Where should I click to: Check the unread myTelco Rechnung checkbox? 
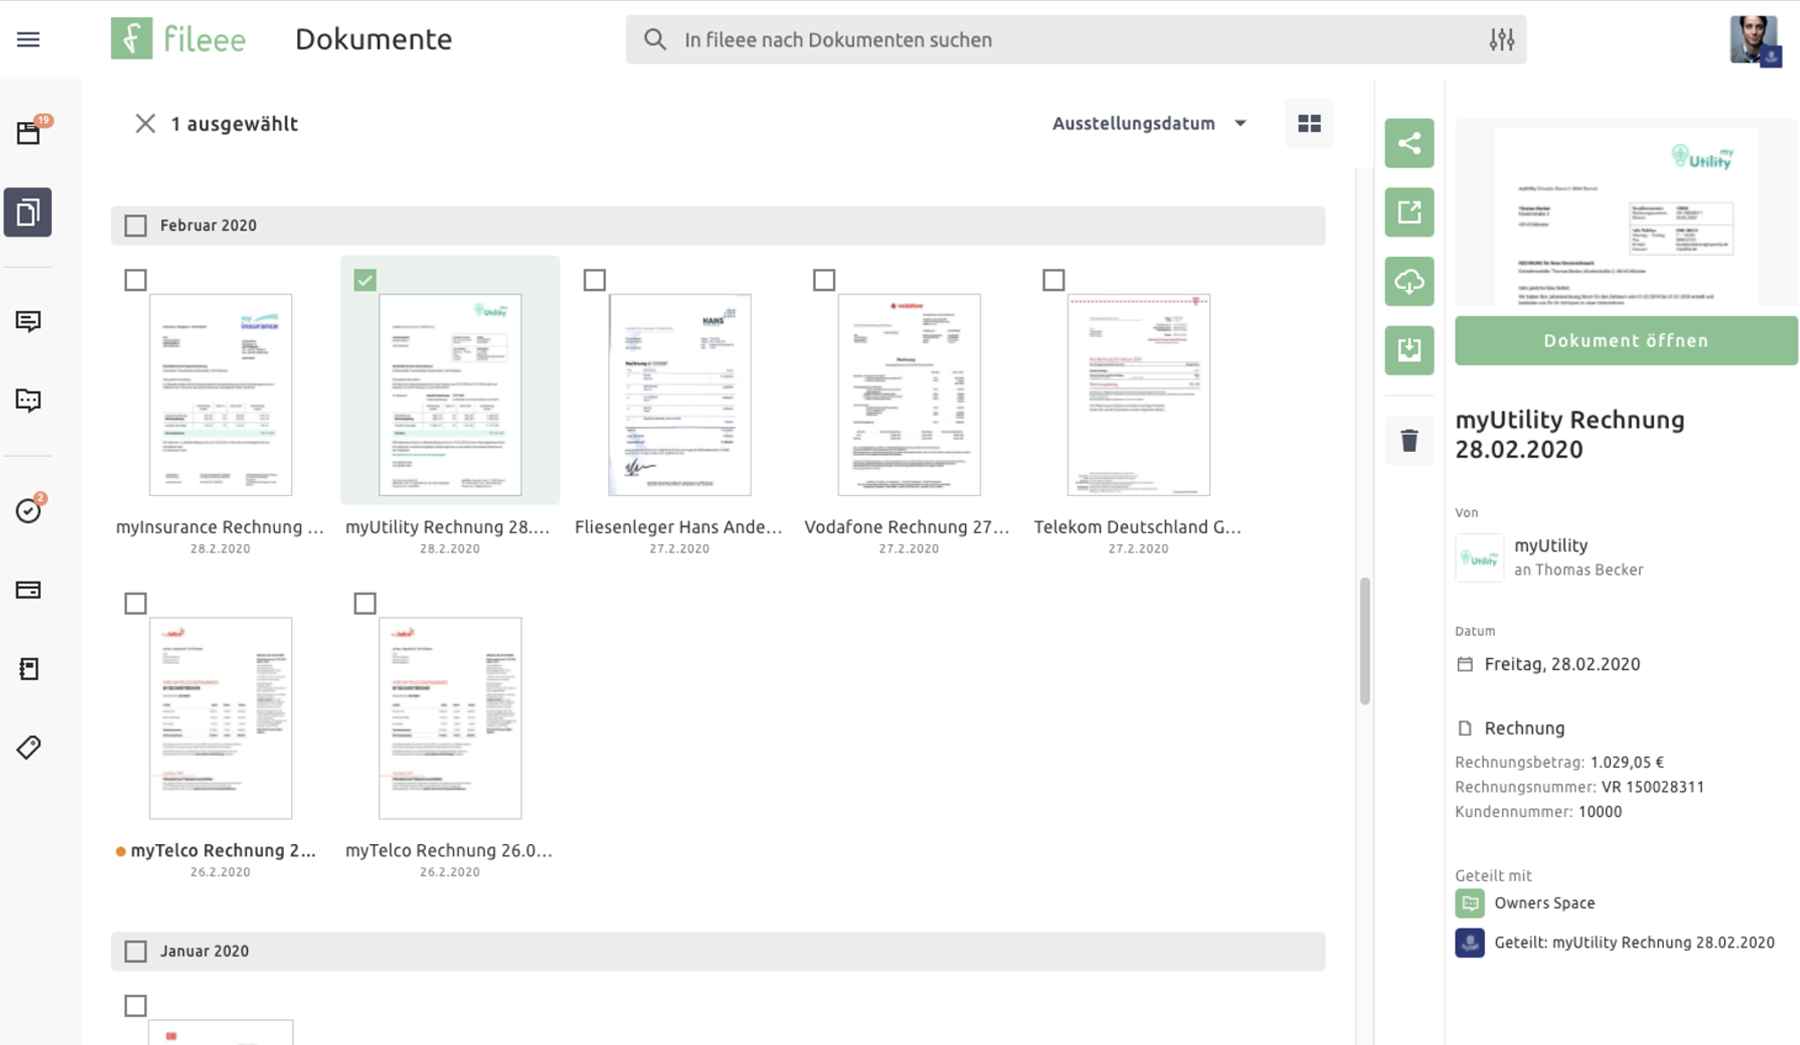(x=136, y=603)
